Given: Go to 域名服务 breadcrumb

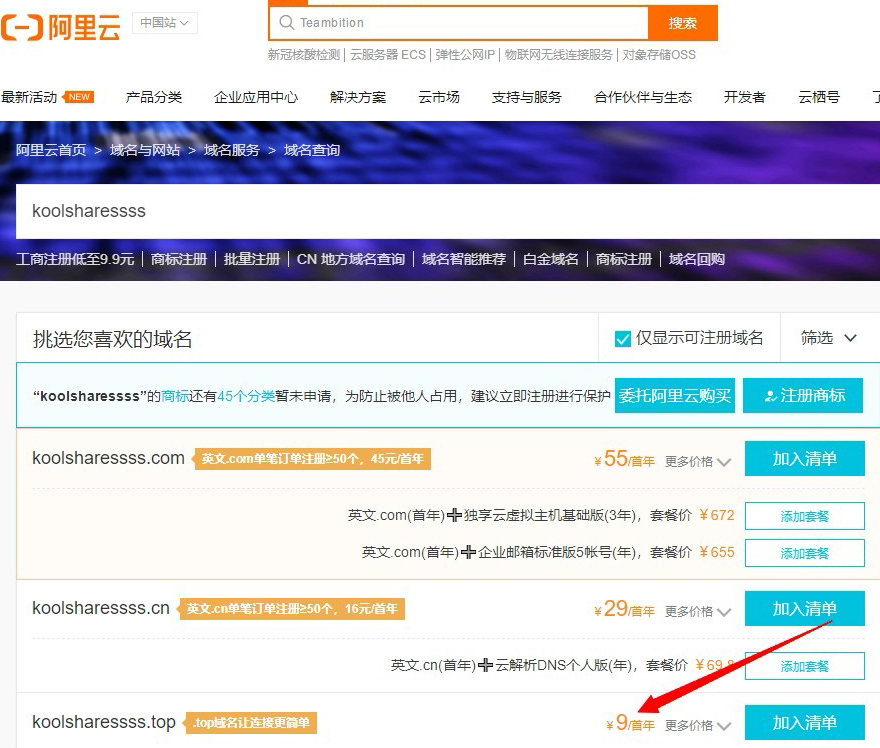Looking at the screenshot, I should pyautogui.click(x=232, y=150).
